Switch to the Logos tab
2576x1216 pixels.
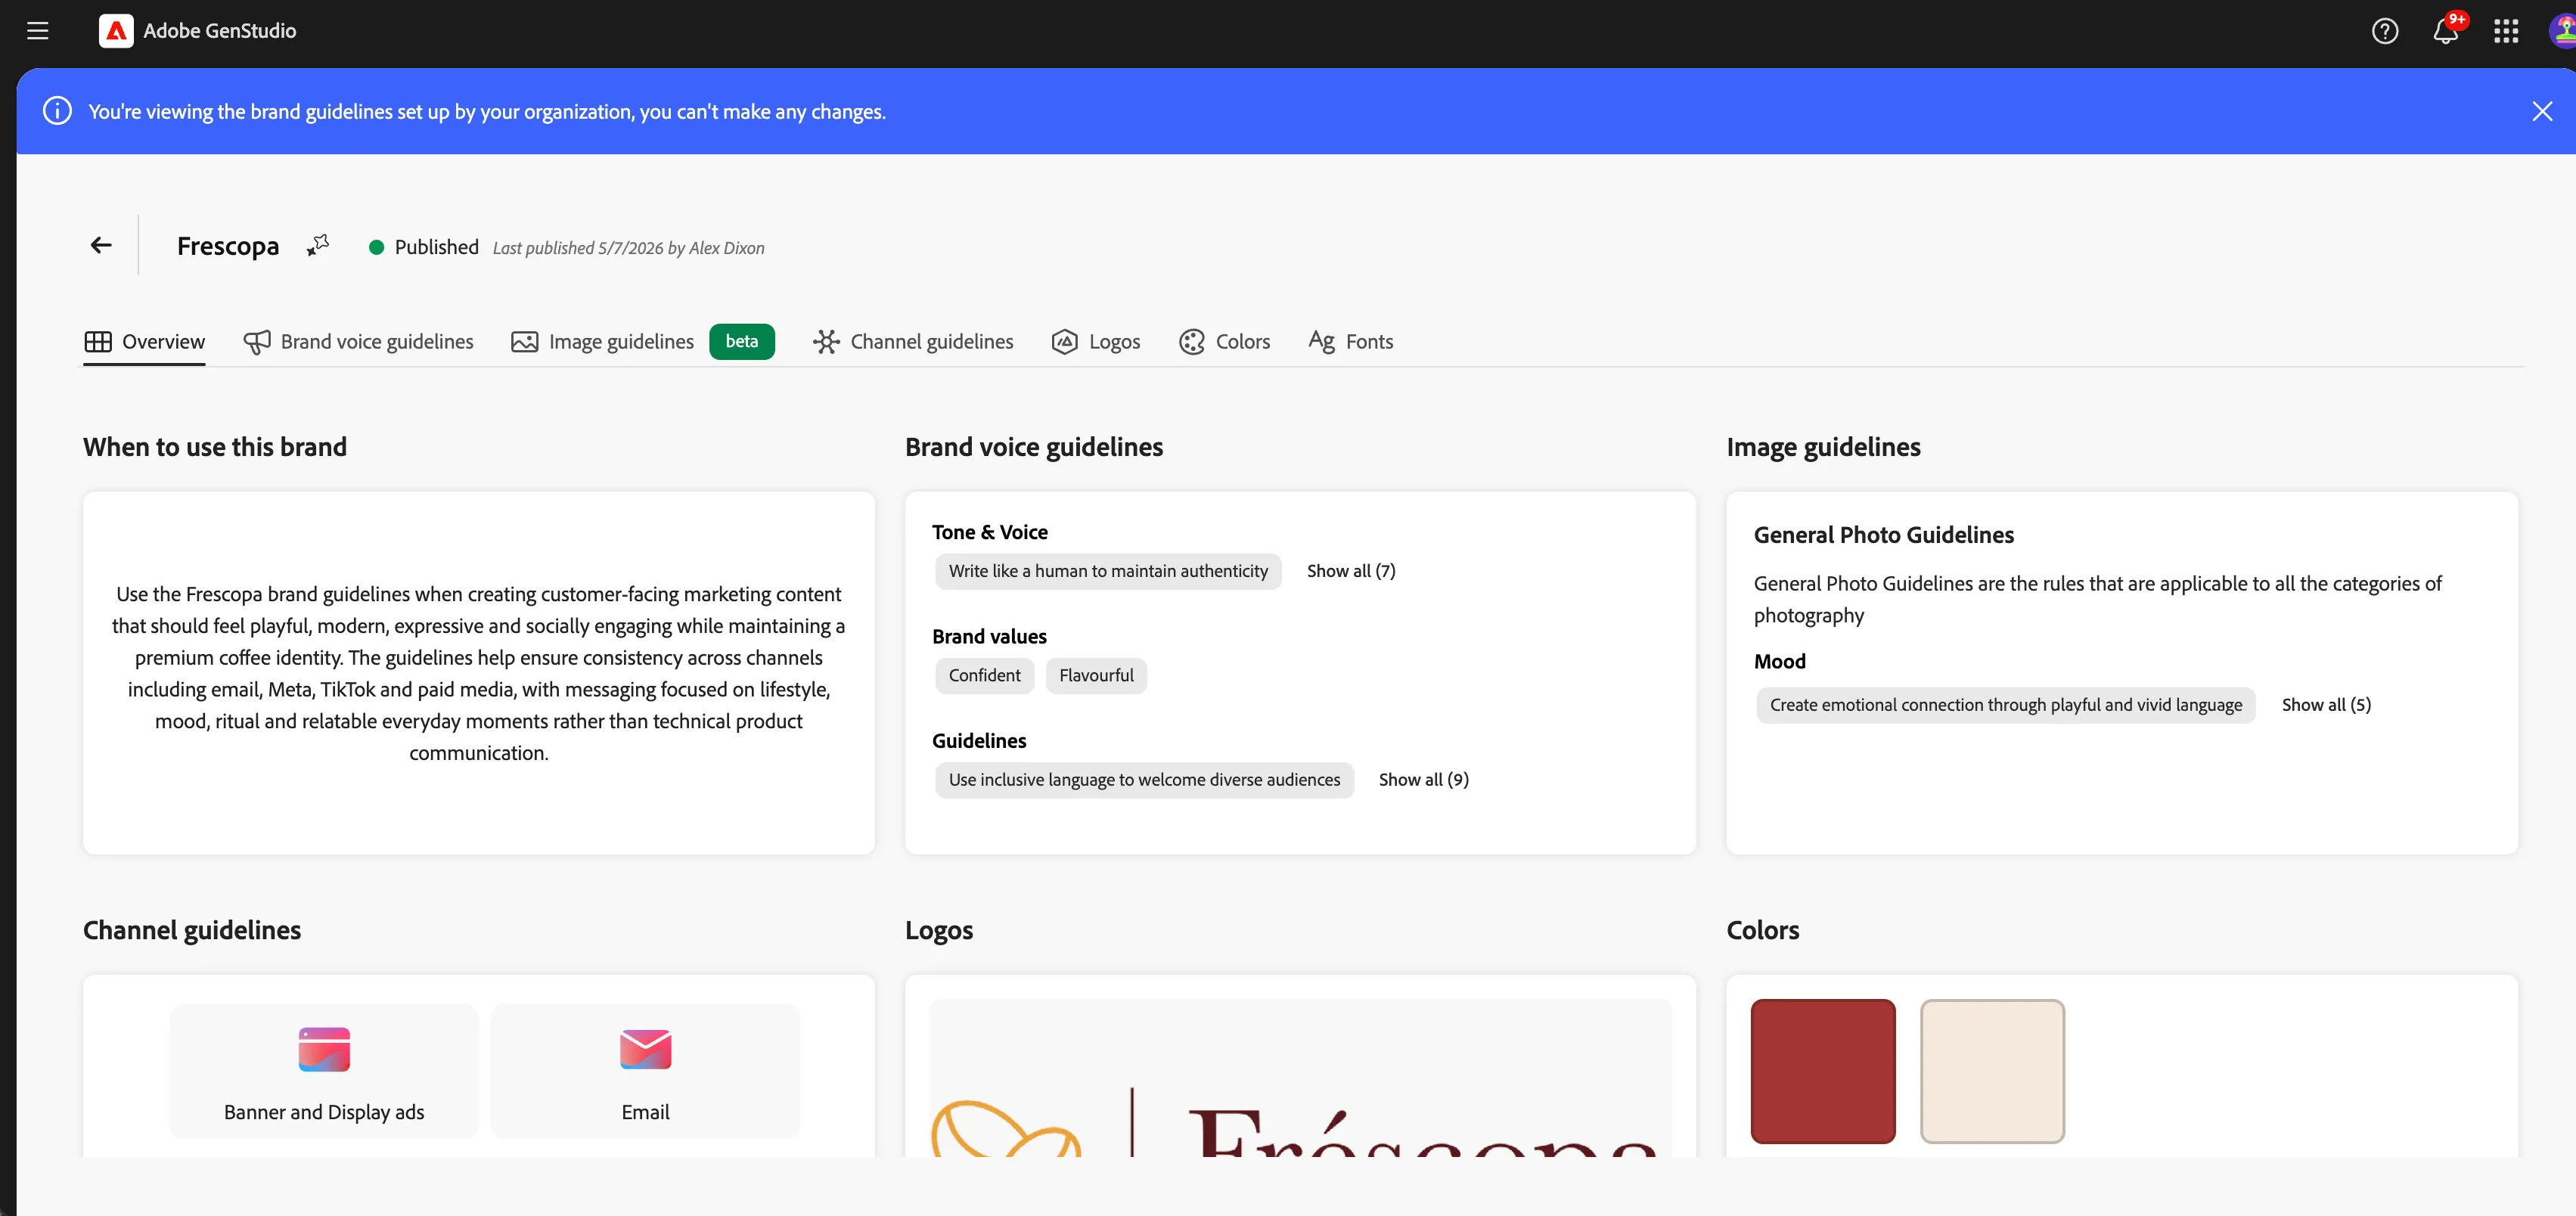1096,342
